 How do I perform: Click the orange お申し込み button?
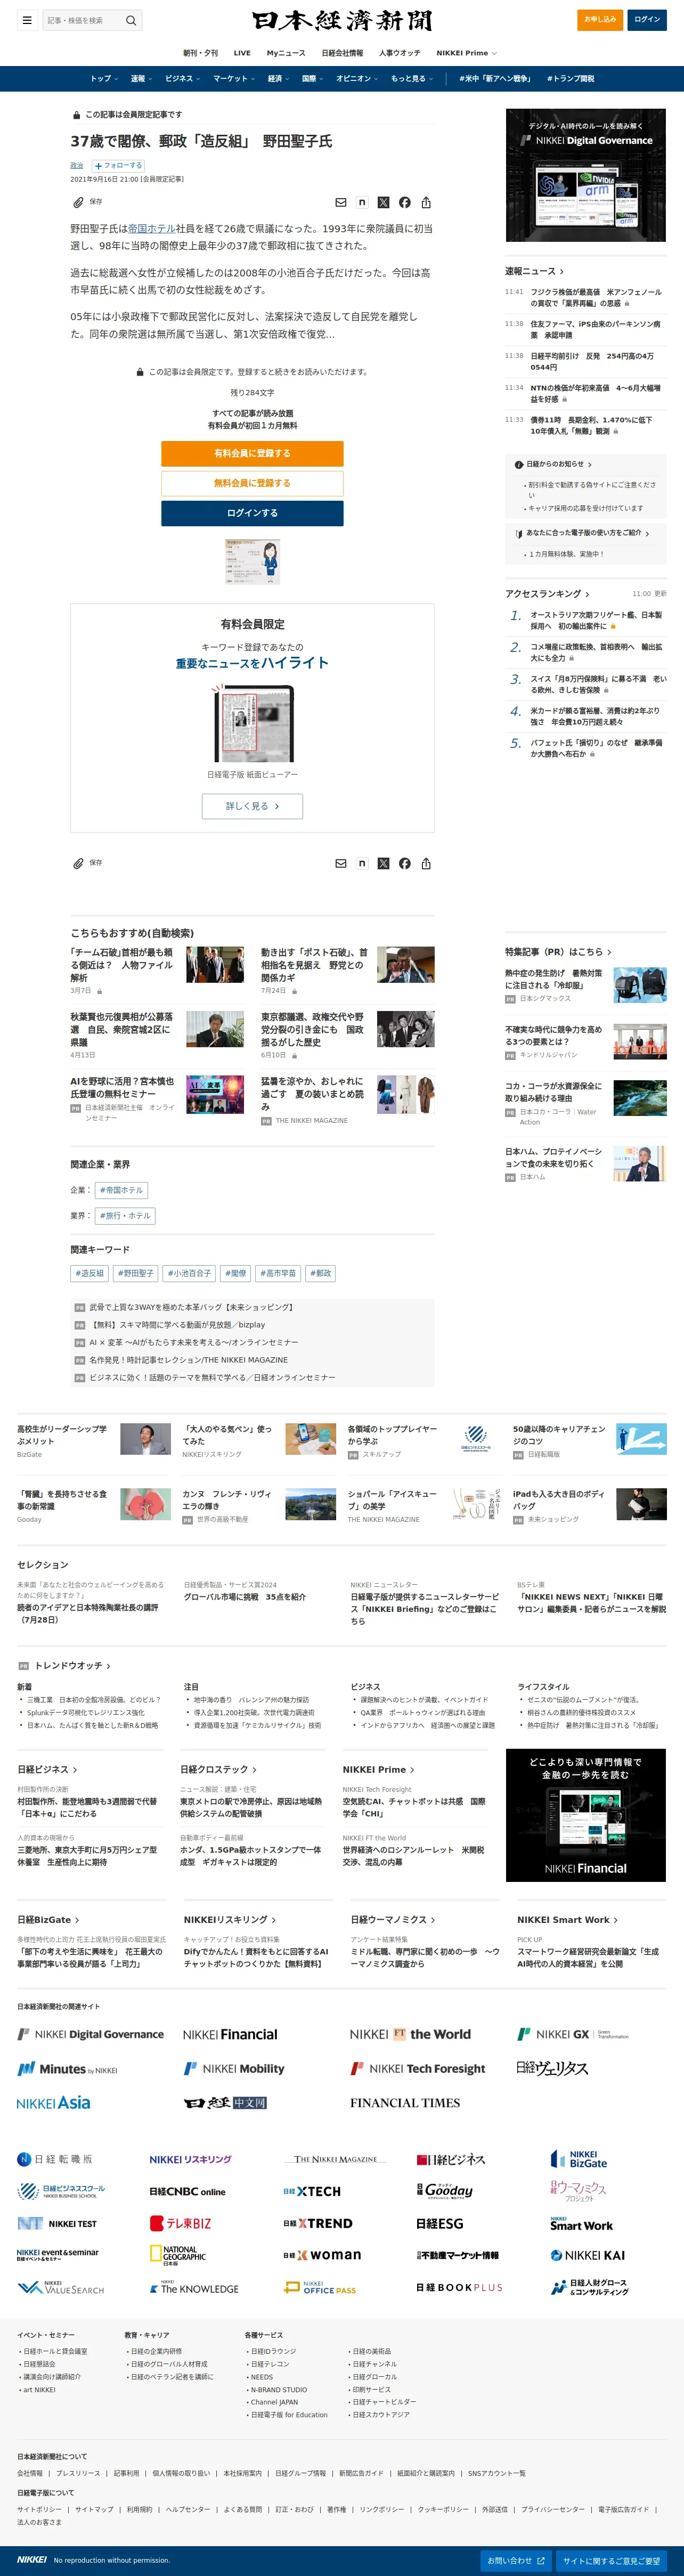click(x=600, y=19)
